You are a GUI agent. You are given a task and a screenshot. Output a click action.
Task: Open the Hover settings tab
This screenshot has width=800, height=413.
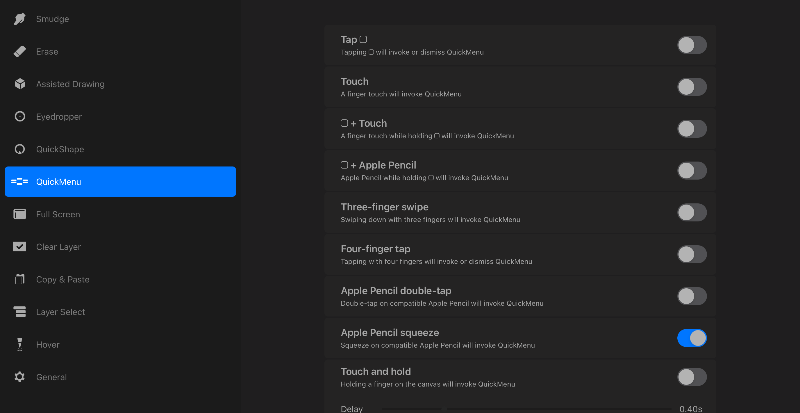tap(48, 345)
